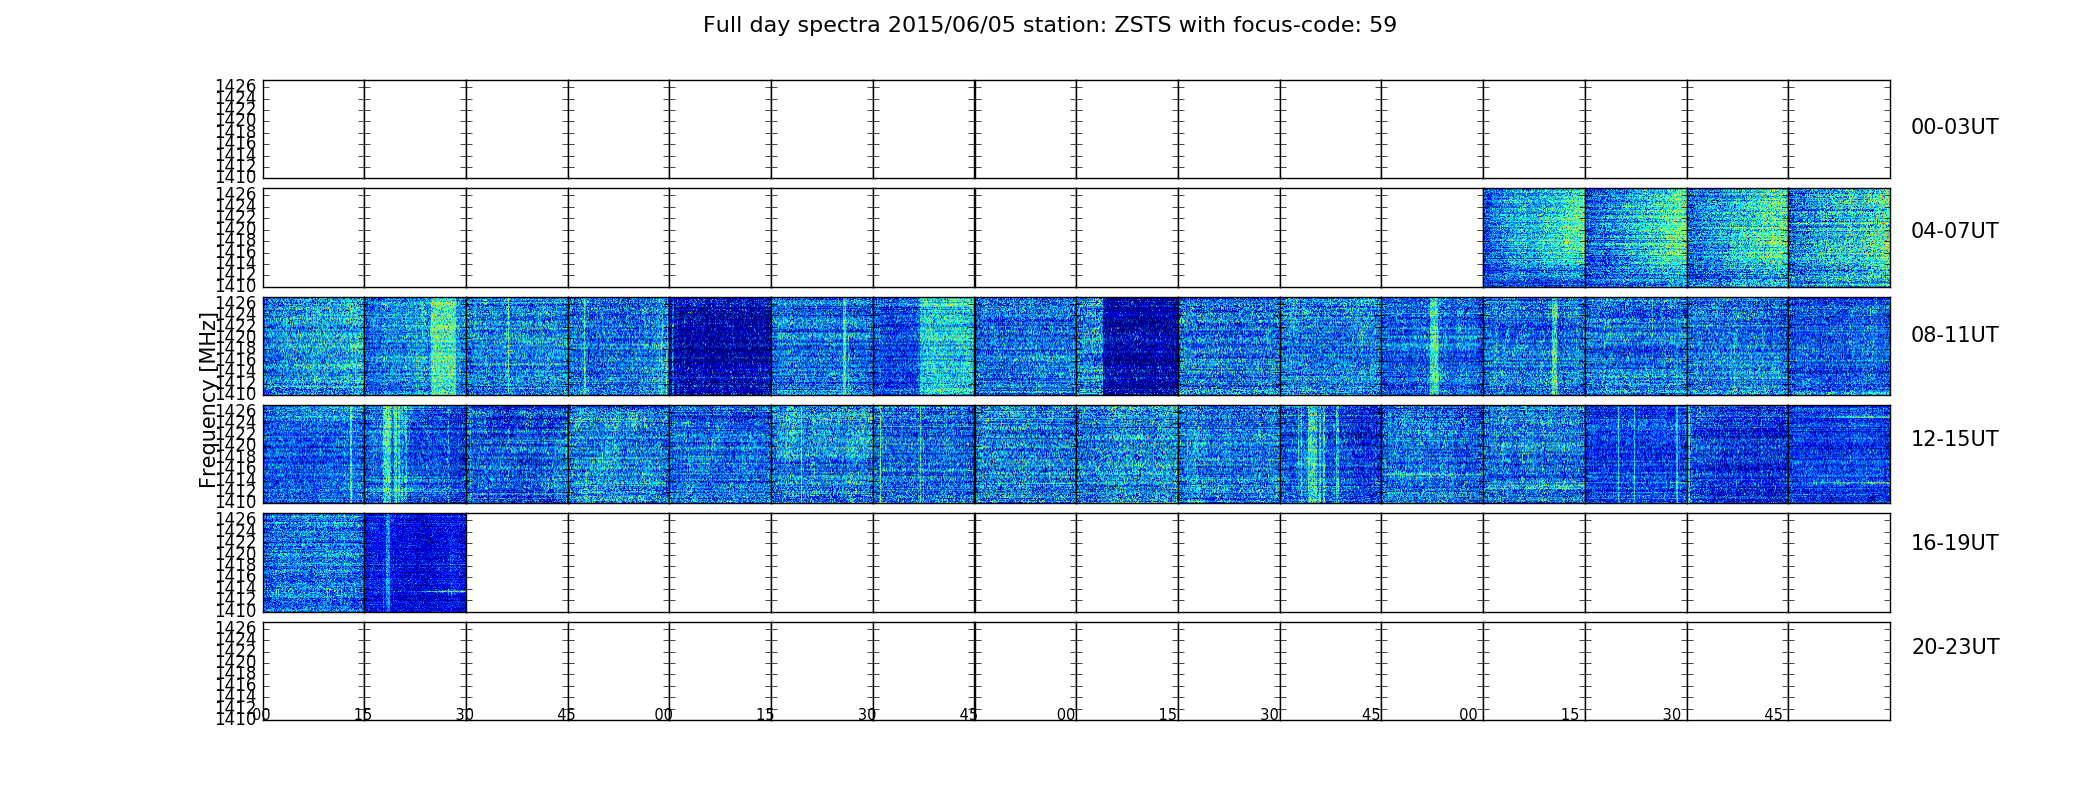Viewport: 2100px width, 800px height.
Task: Click the empty 00-03UT spectrum panel
Action: tap(1076, 129)
